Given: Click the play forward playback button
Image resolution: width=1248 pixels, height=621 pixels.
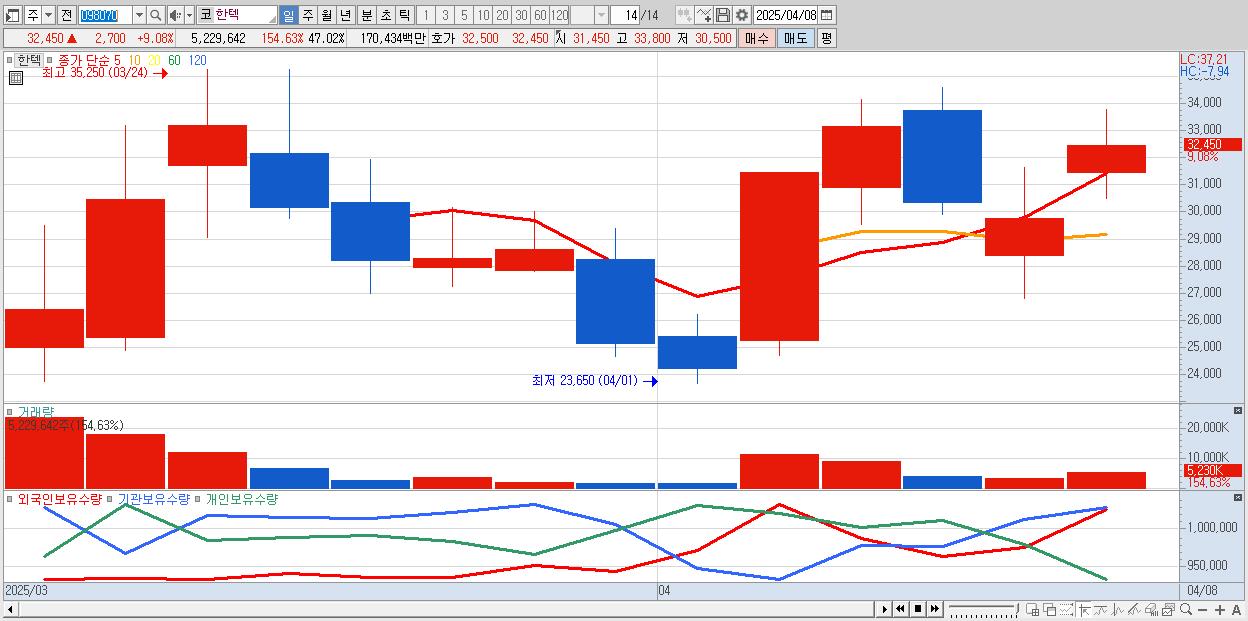Looking at the screenshot, I should [x=885, y=609].
